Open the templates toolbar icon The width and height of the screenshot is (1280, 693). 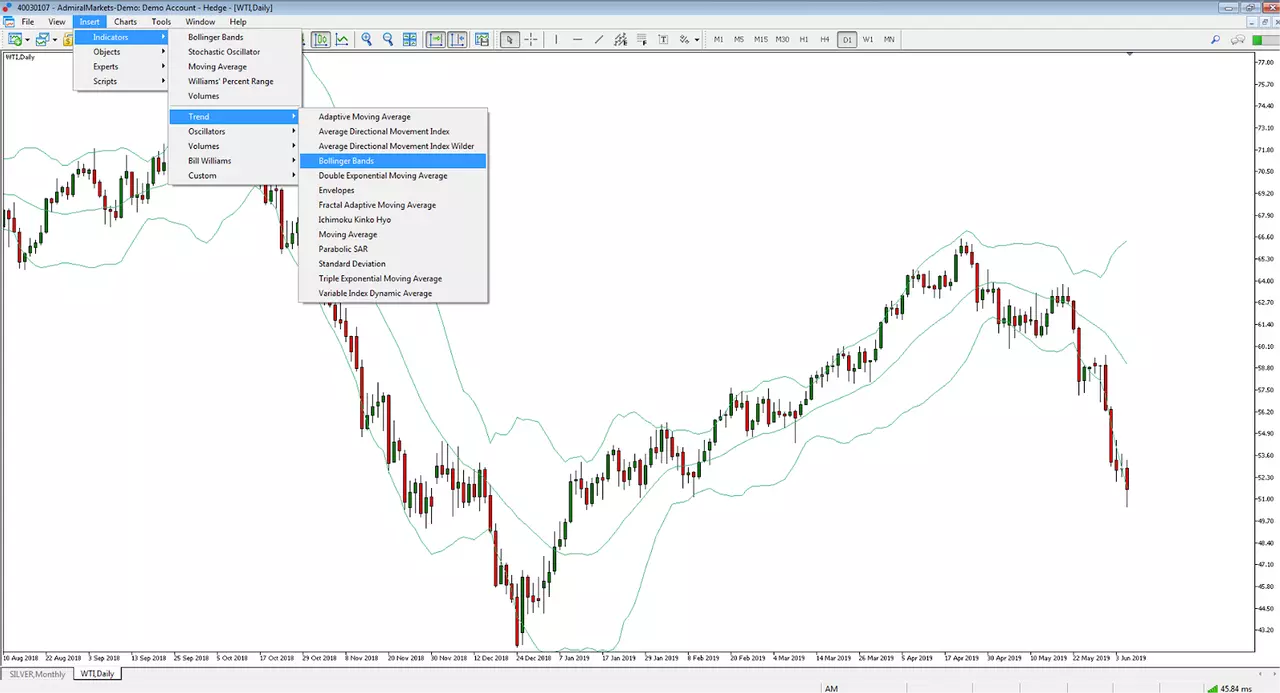click(x=482, y=39)
